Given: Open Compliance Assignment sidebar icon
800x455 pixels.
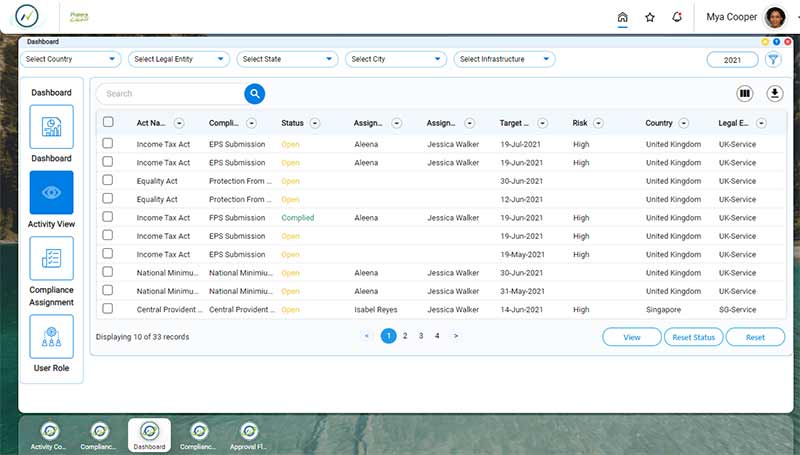Looking at the screenshot, I should (51, 258).
